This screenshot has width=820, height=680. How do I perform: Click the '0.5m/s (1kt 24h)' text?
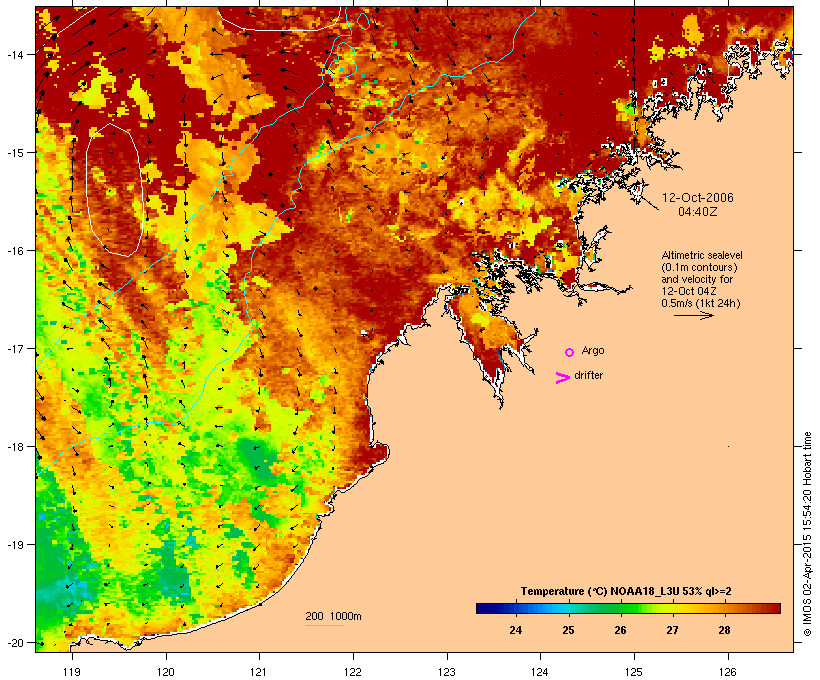(x=701, y=303)
